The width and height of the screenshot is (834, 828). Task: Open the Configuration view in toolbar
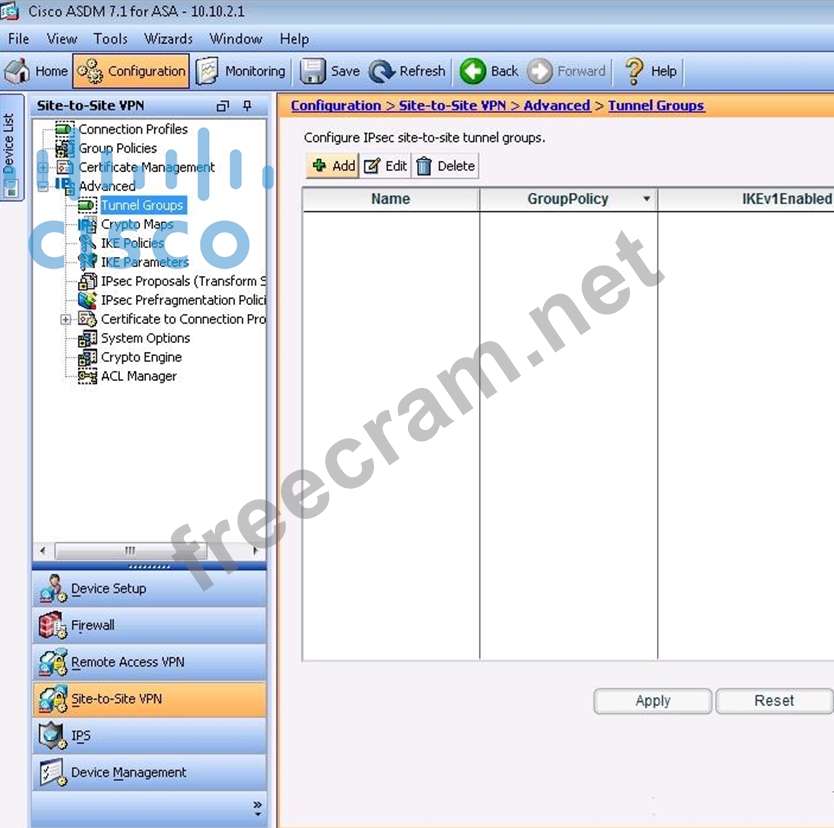click(130, 71)
